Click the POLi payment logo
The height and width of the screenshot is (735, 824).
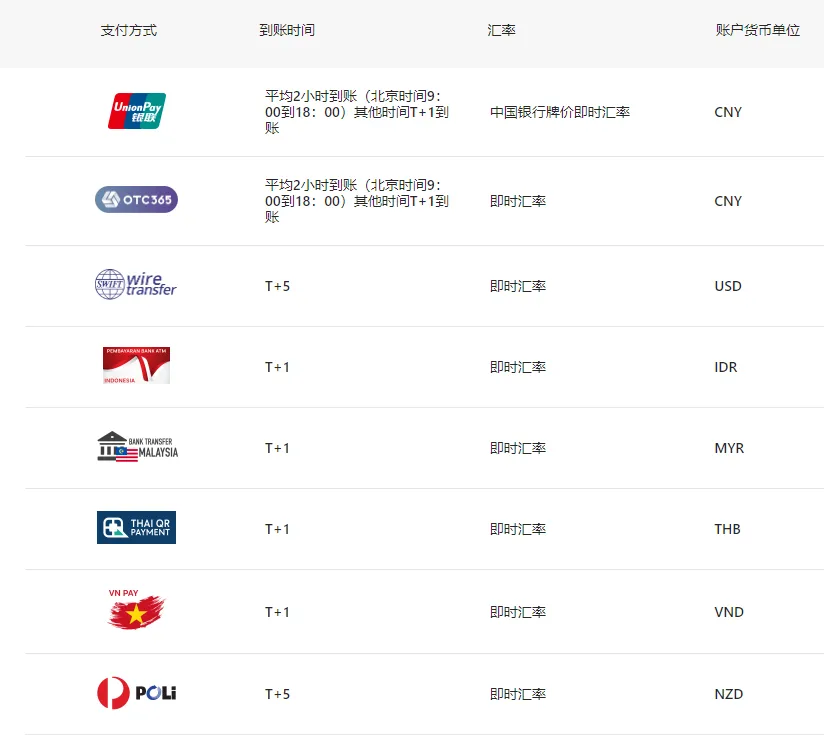(137, 693)
